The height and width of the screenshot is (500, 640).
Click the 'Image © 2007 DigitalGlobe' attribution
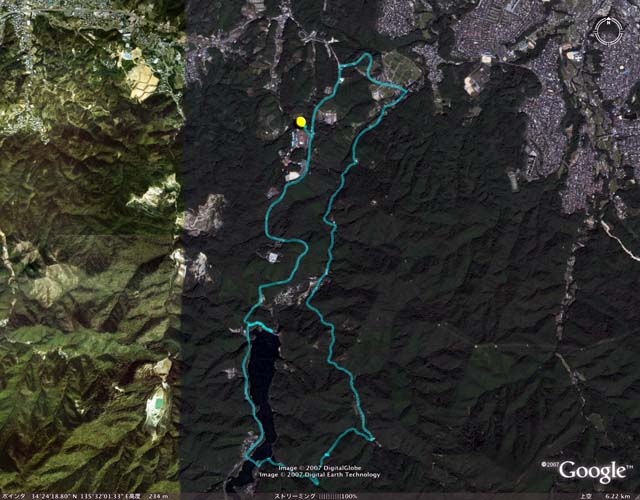pyautogui.click(x=320, y=468)
